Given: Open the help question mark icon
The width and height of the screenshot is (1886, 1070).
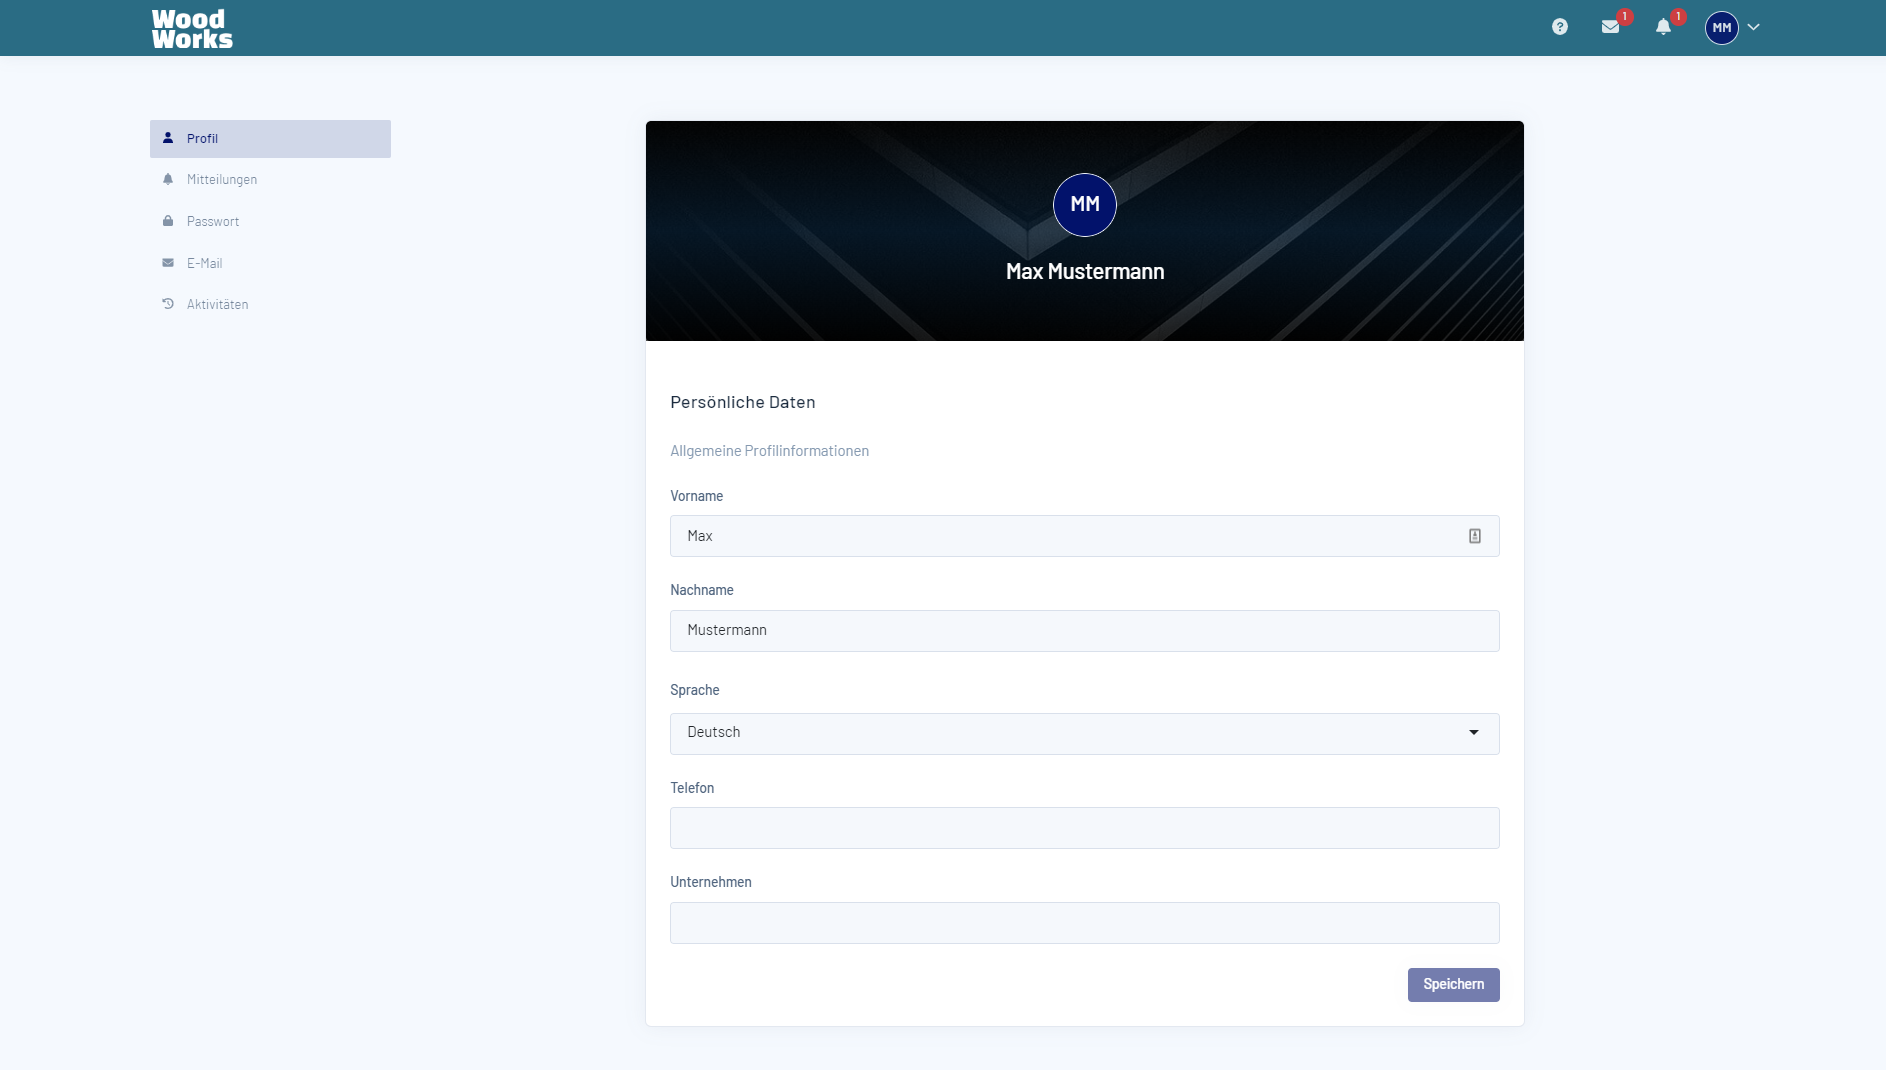Looking at the screenshot, I should coord(1560,27).
